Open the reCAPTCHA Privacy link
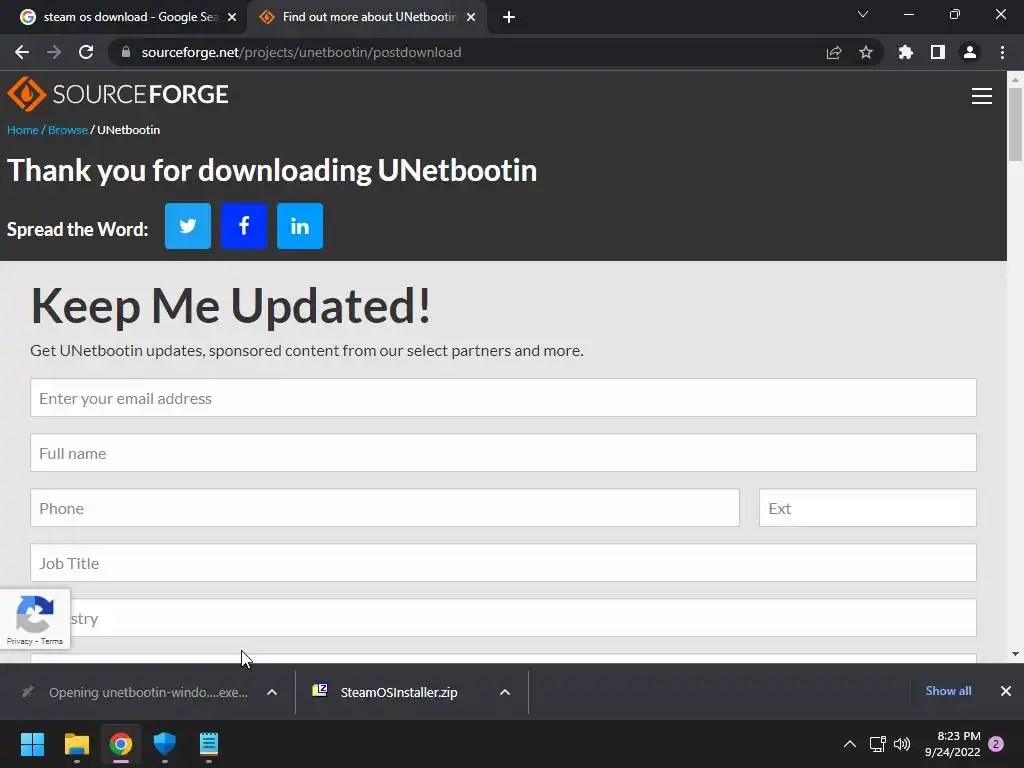The width and height of the screenshot is (1024, 768). [x=20, y=641]
